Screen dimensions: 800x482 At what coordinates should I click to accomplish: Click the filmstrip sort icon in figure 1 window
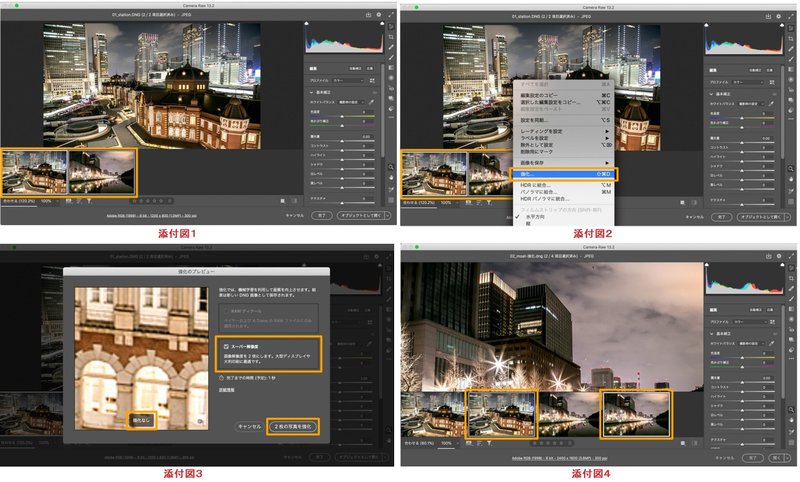click(x=80, y=201)
